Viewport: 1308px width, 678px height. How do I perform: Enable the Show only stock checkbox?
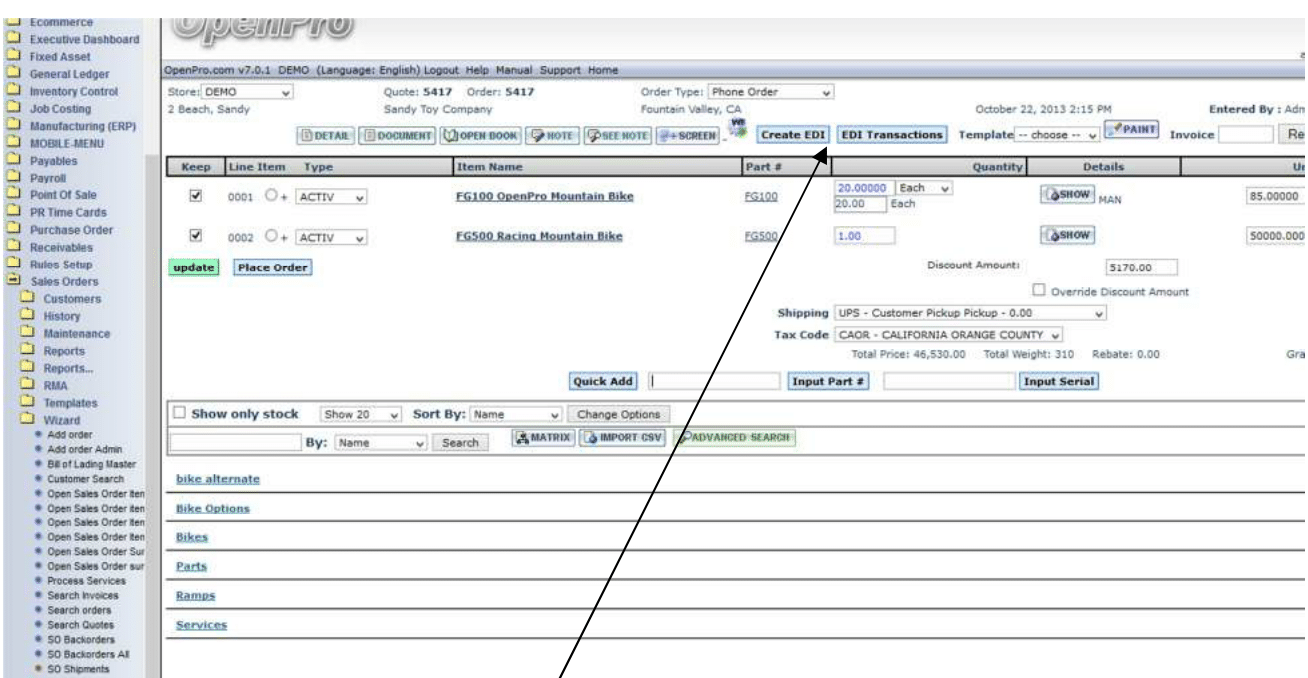[x=181, y=414]
